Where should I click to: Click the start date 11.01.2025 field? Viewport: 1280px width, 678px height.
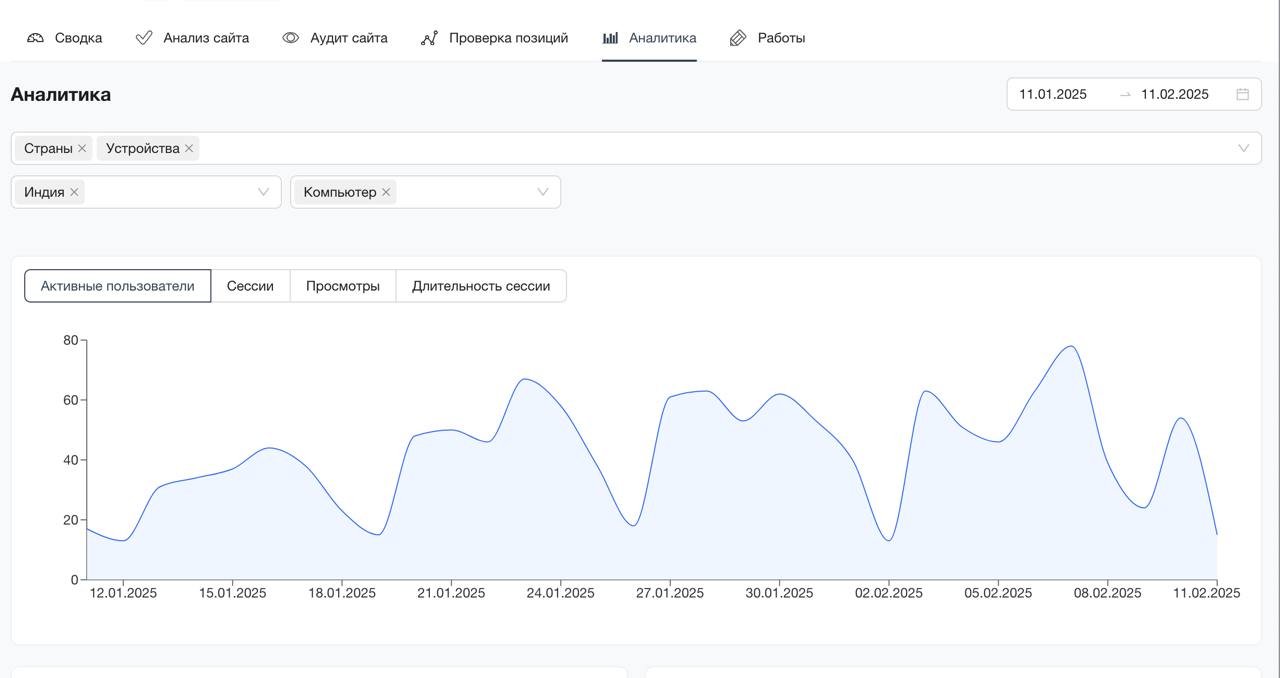click(x=1053, y=94)
